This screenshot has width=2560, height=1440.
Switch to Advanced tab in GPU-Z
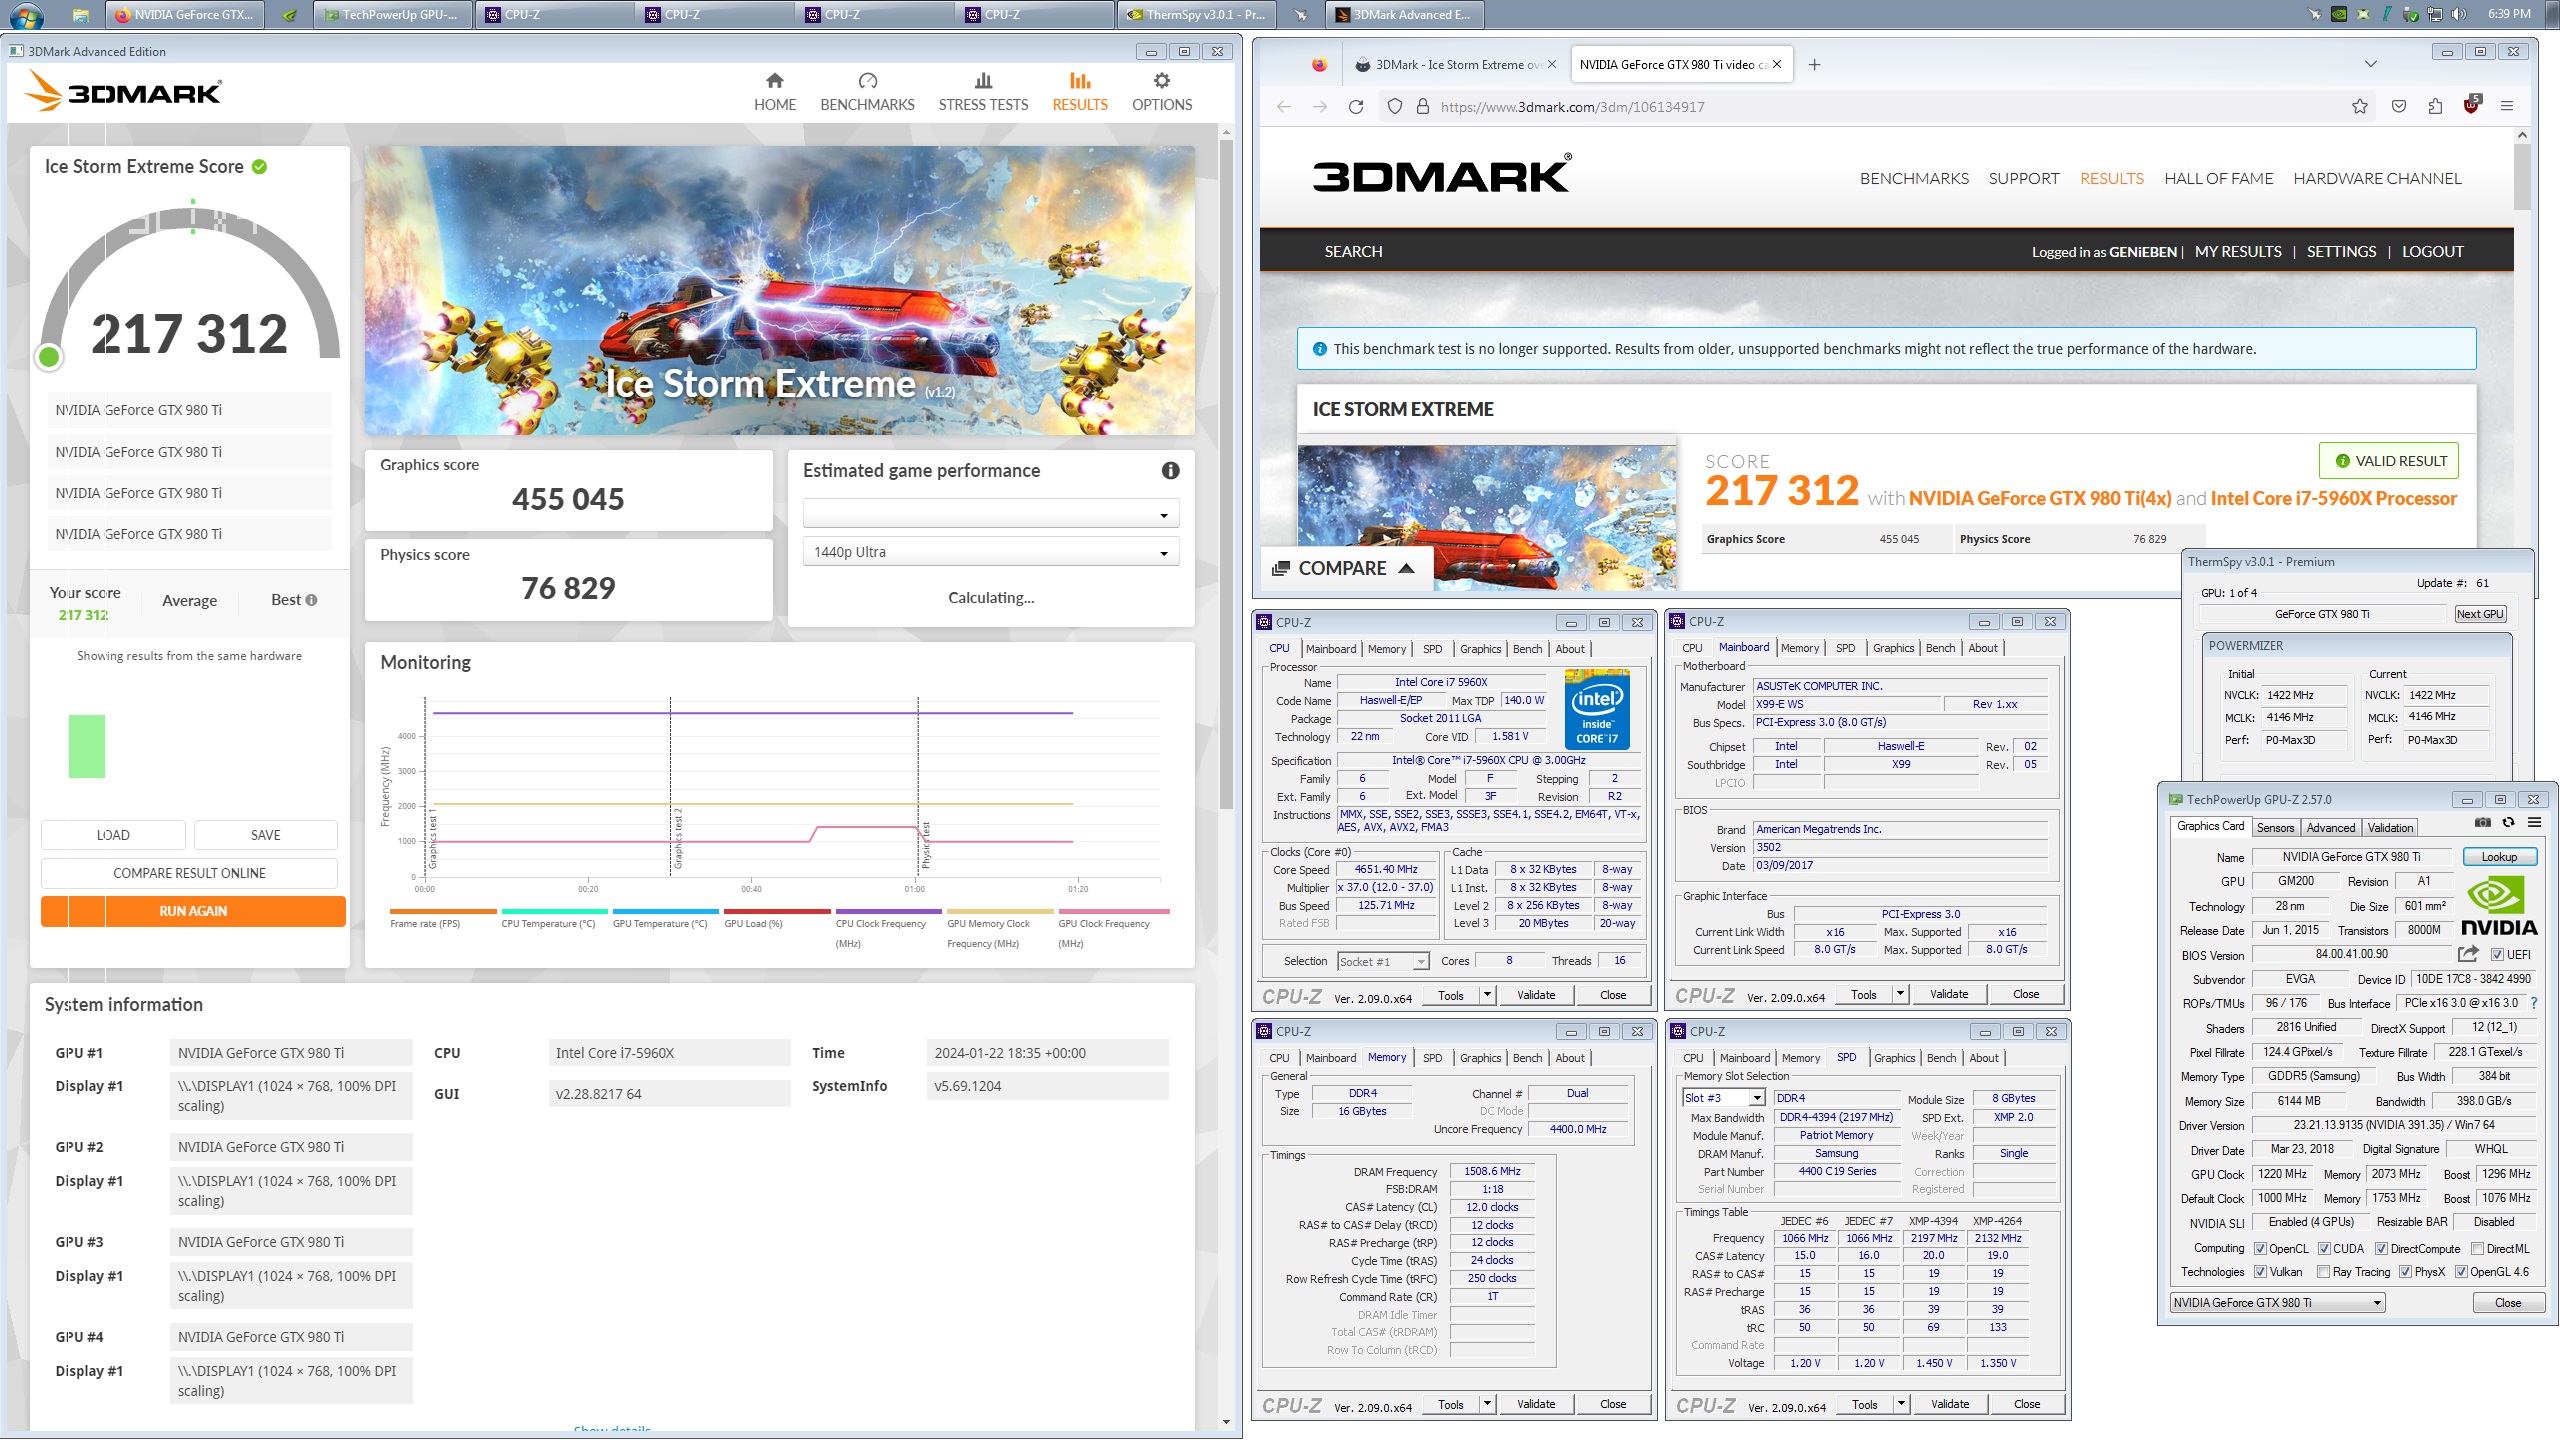(2330, 828)
